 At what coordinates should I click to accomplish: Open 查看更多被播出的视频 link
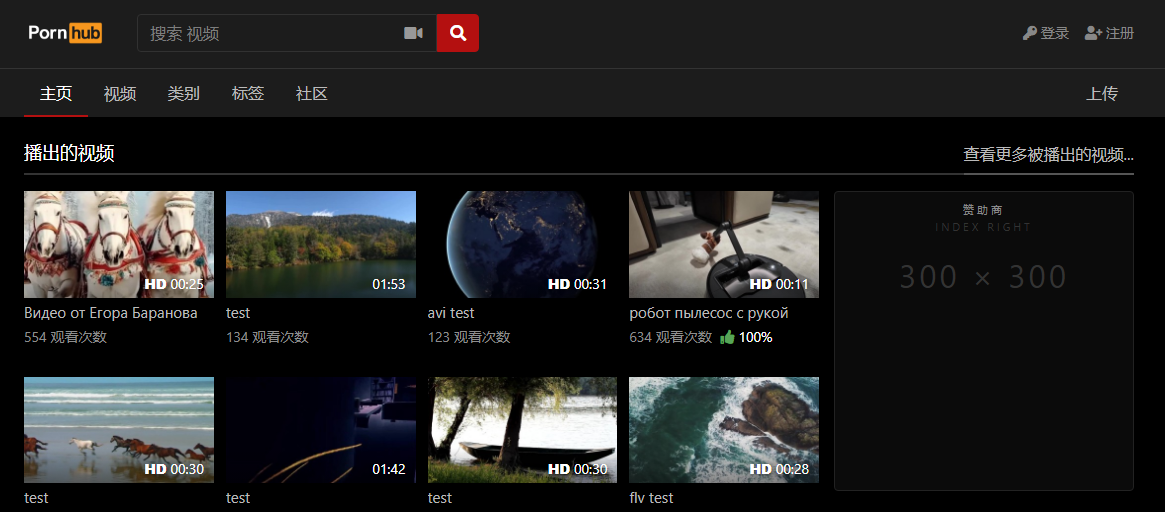[1048, 155]
